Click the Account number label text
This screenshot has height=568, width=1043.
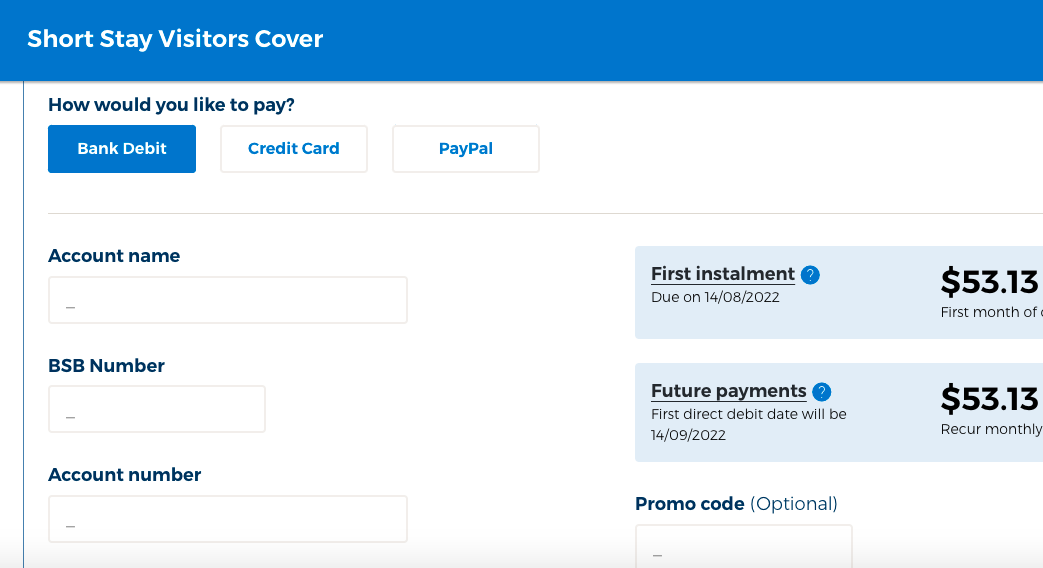(x=124, y=475)
